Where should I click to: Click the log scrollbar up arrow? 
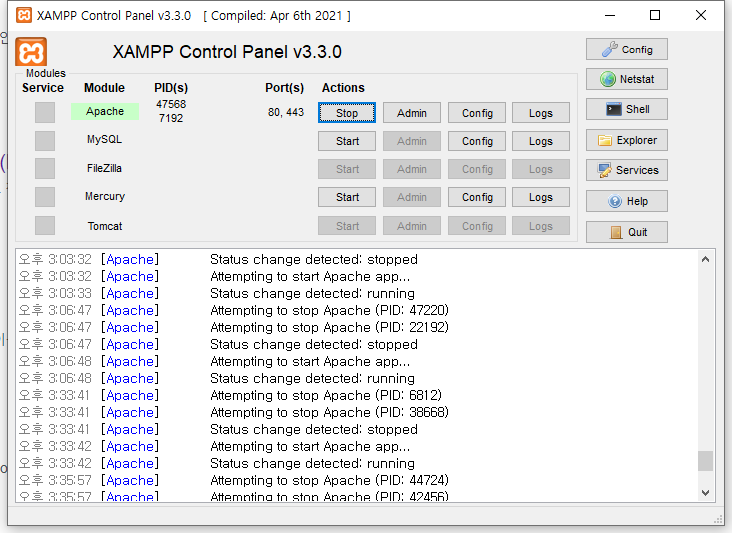coord(705,259)
